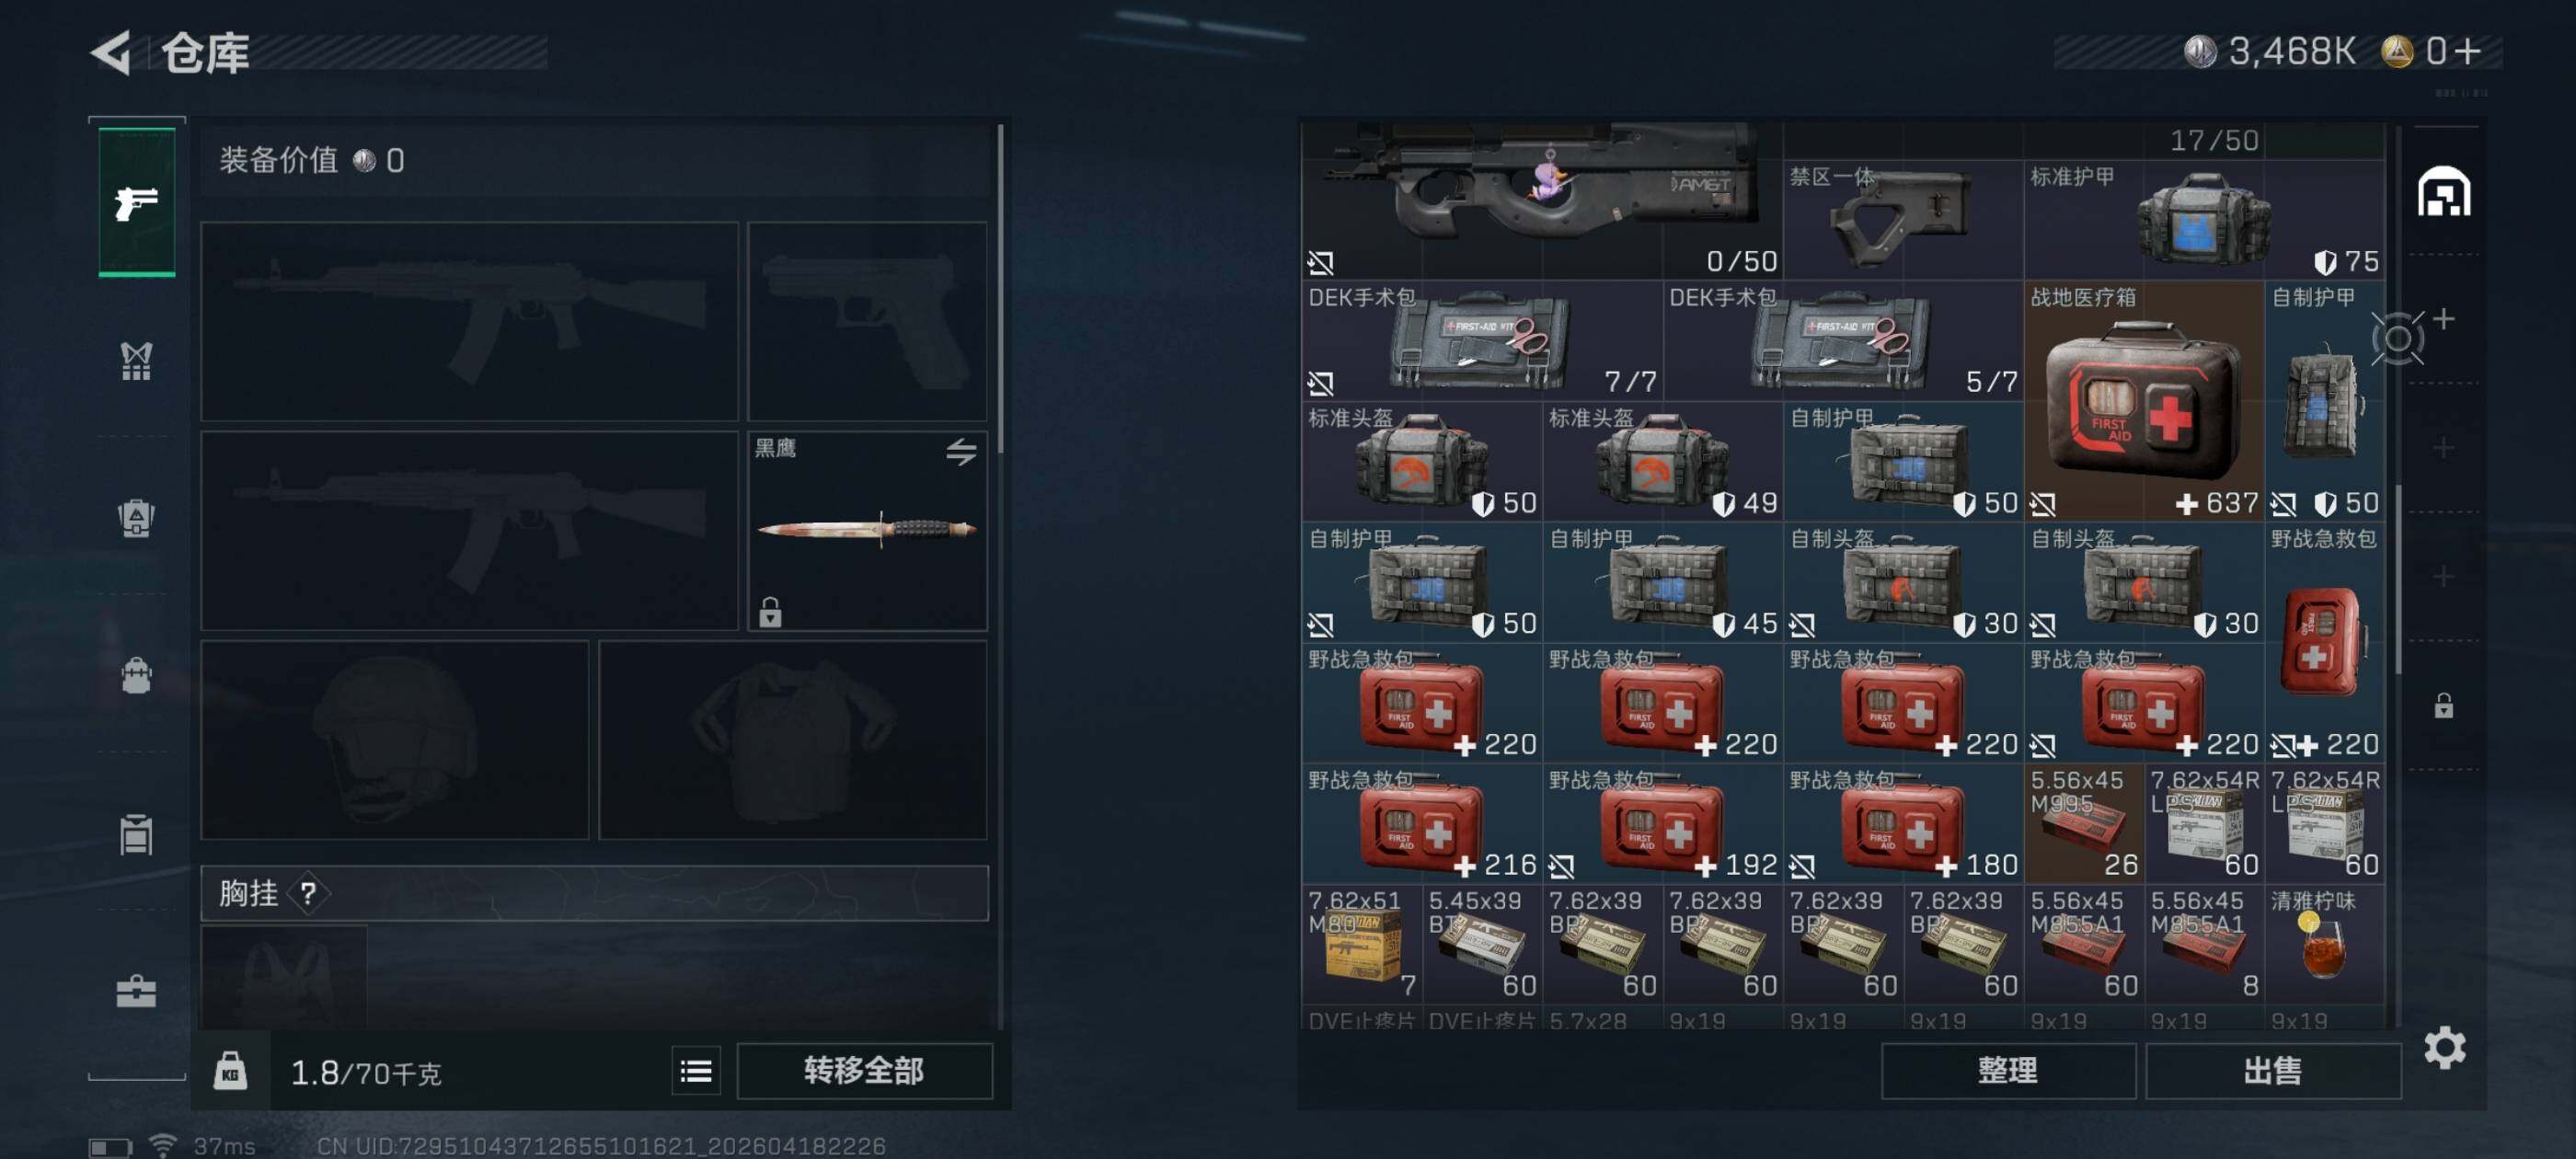
Task: Select the 清雅柠味 drink item
Action: tap(2323, 944)
